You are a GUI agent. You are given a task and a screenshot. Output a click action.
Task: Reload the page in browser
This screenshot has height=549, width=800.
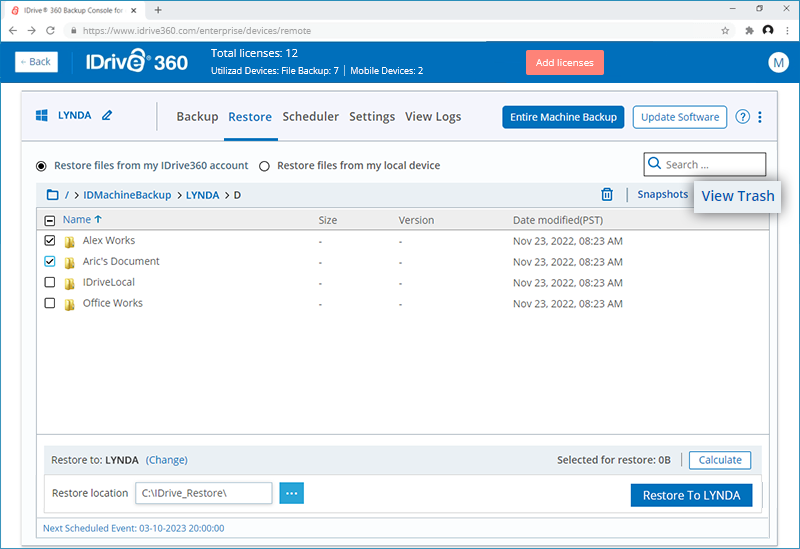coord(50,31)
